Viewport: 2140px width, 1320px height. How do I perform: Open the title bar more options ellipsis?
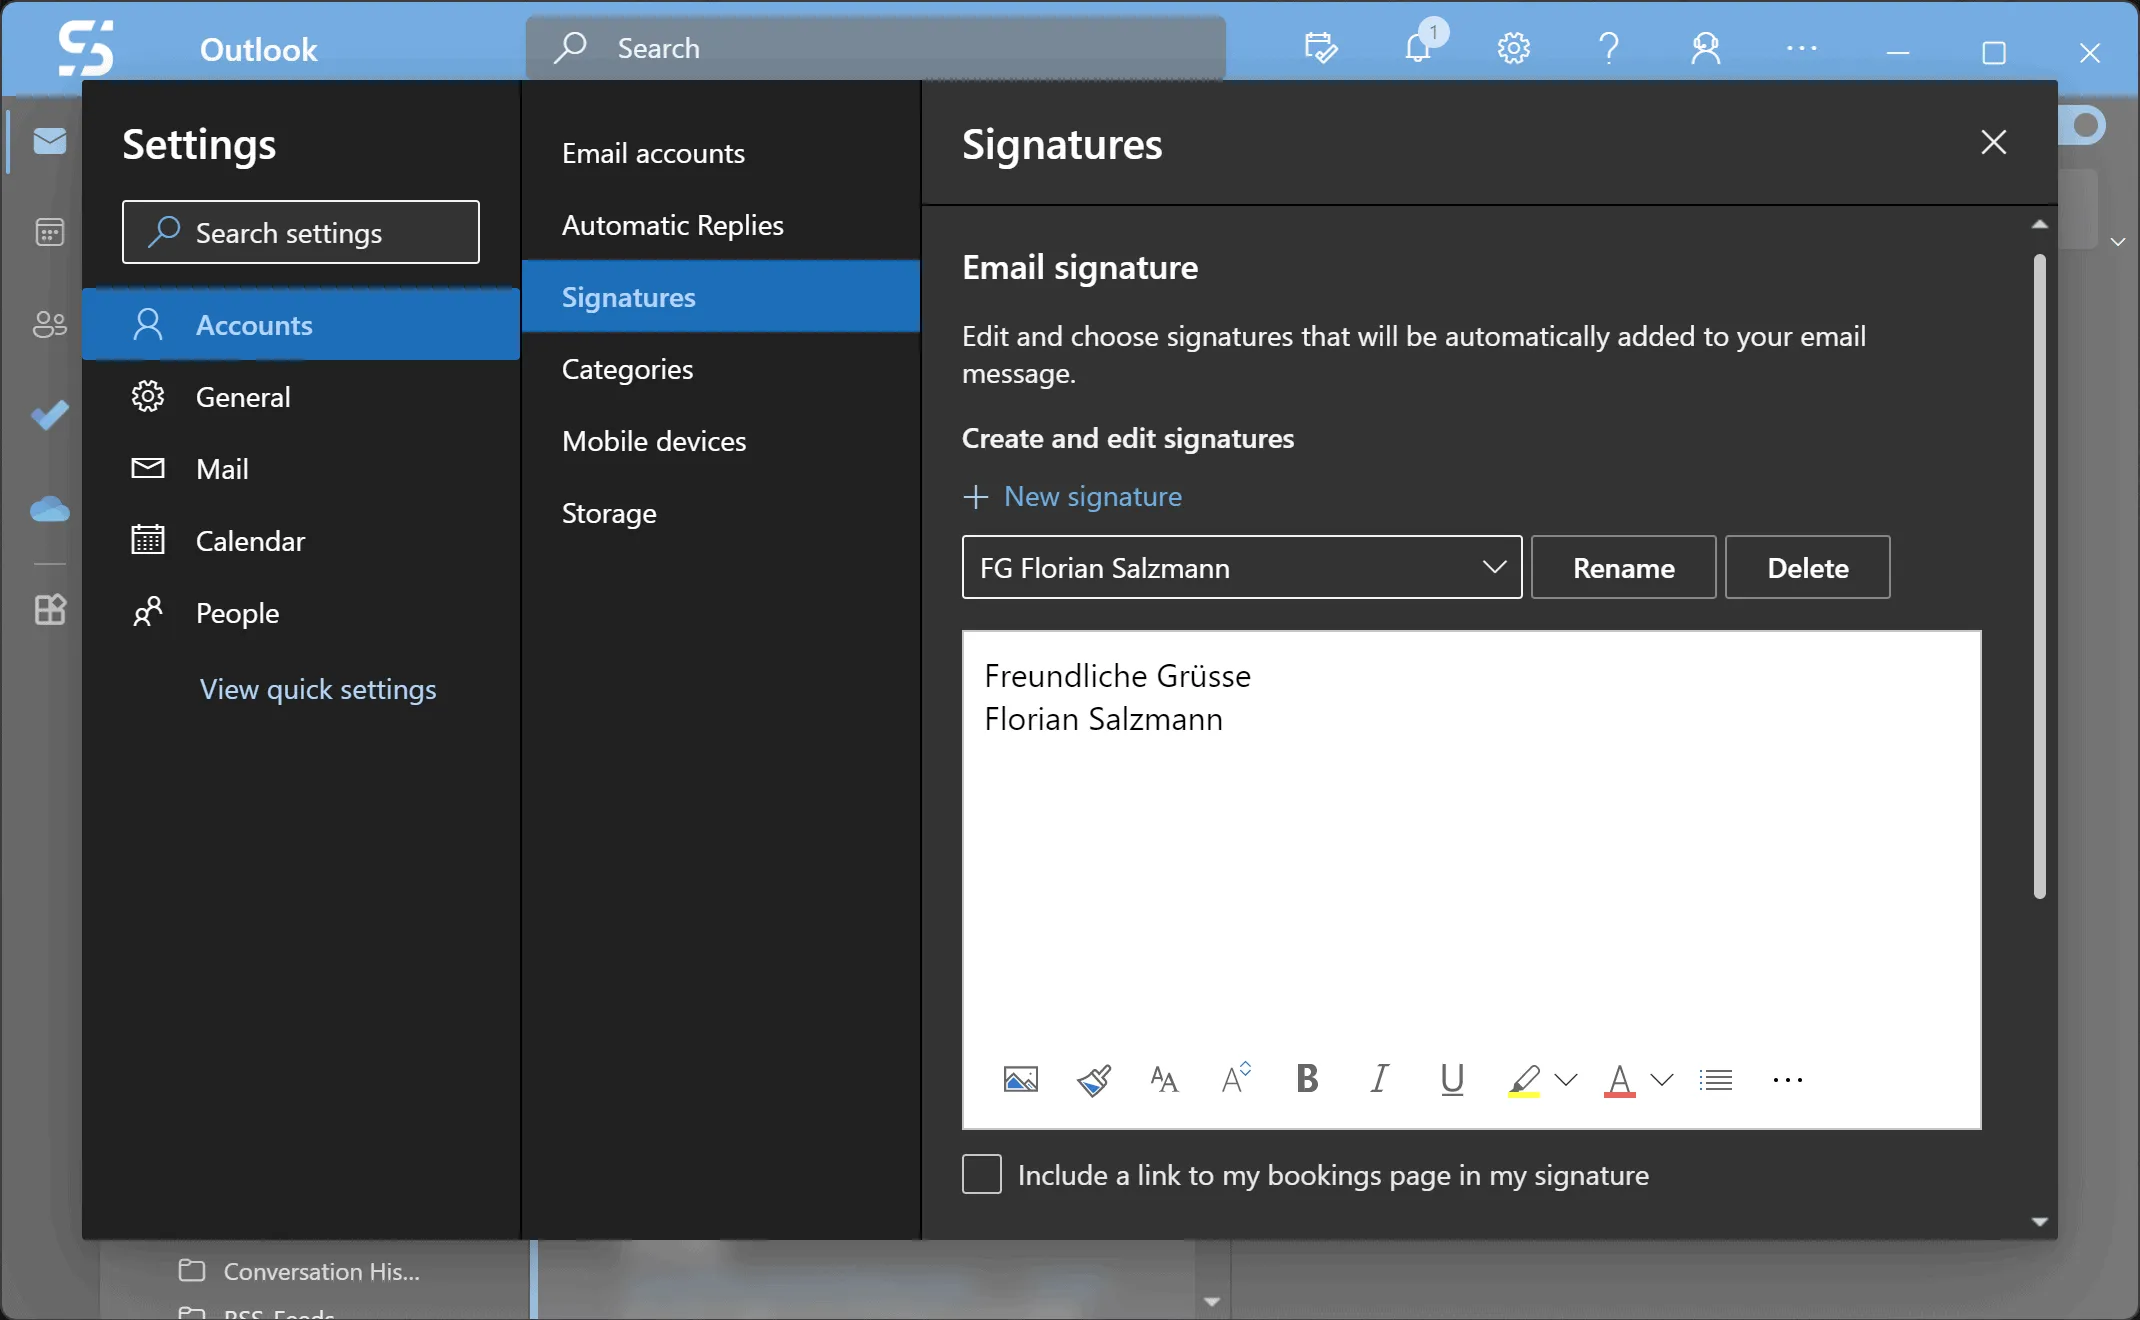click(x=1801, y=47)
